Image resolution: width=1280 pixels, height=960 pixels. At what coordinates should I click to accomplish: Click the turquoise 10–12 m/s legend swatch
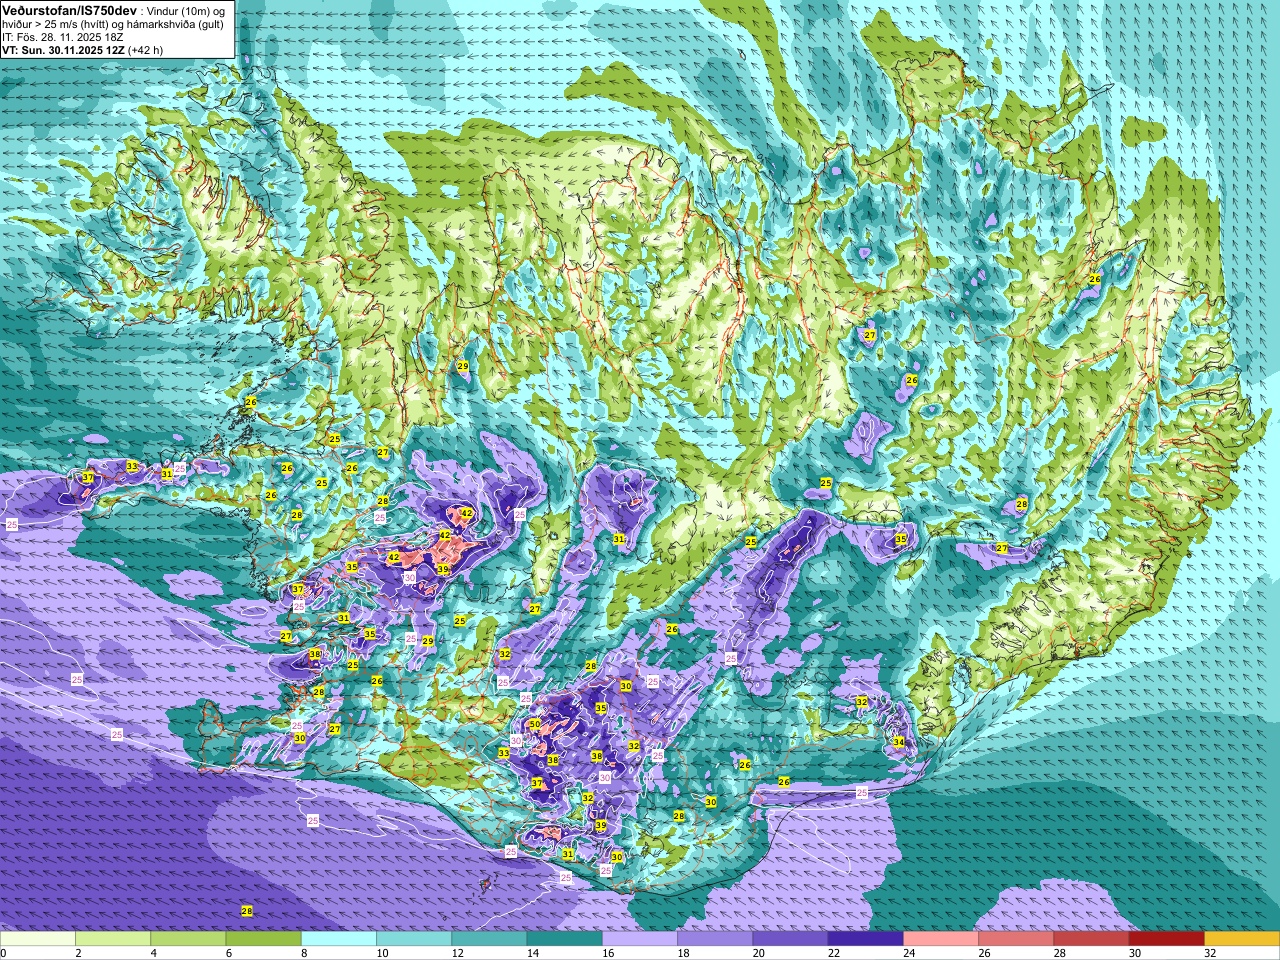pyautogui.click(x=414, y=939)
